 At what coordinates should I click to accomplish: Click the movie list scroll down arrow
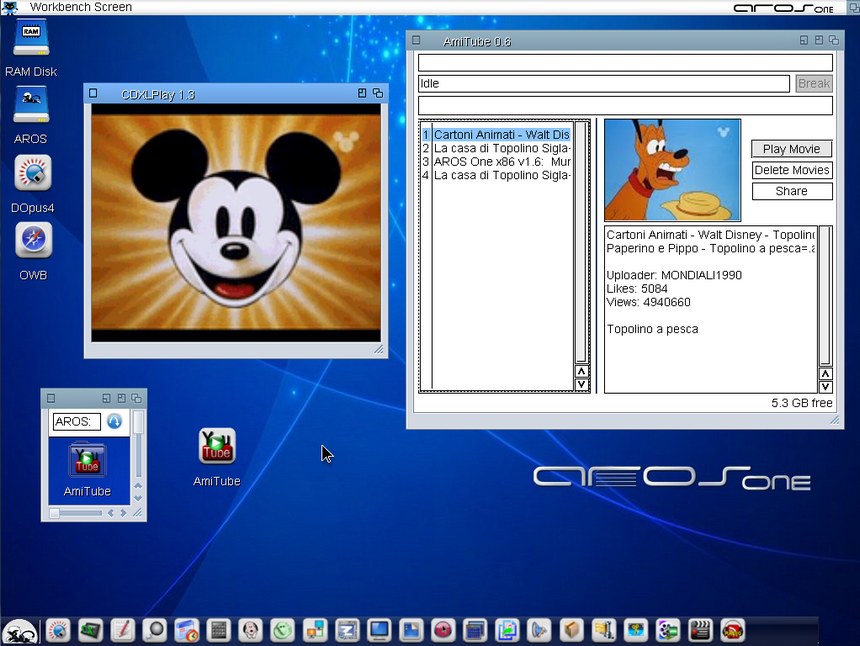tap(581, 385)
